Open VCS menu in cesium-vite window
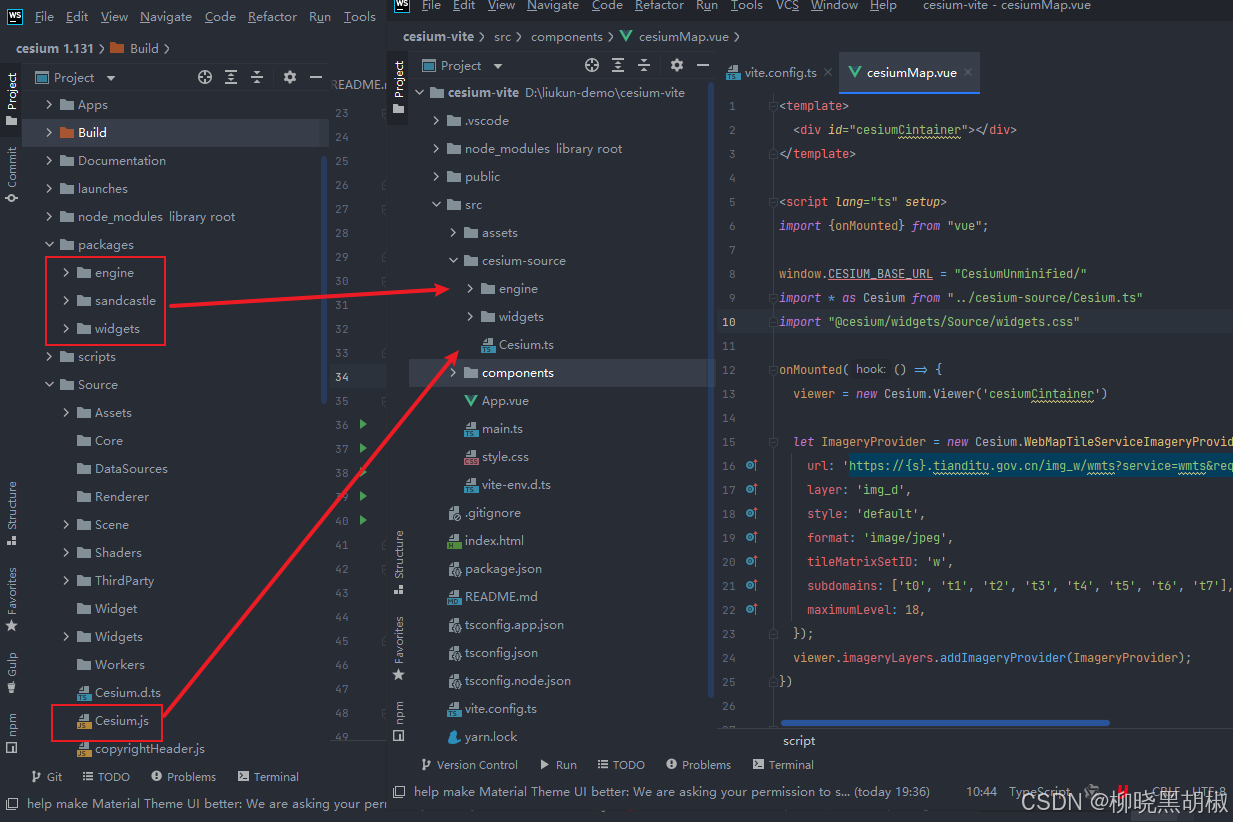The width and height of the screenshot is (1233, 822). [788, 5]
